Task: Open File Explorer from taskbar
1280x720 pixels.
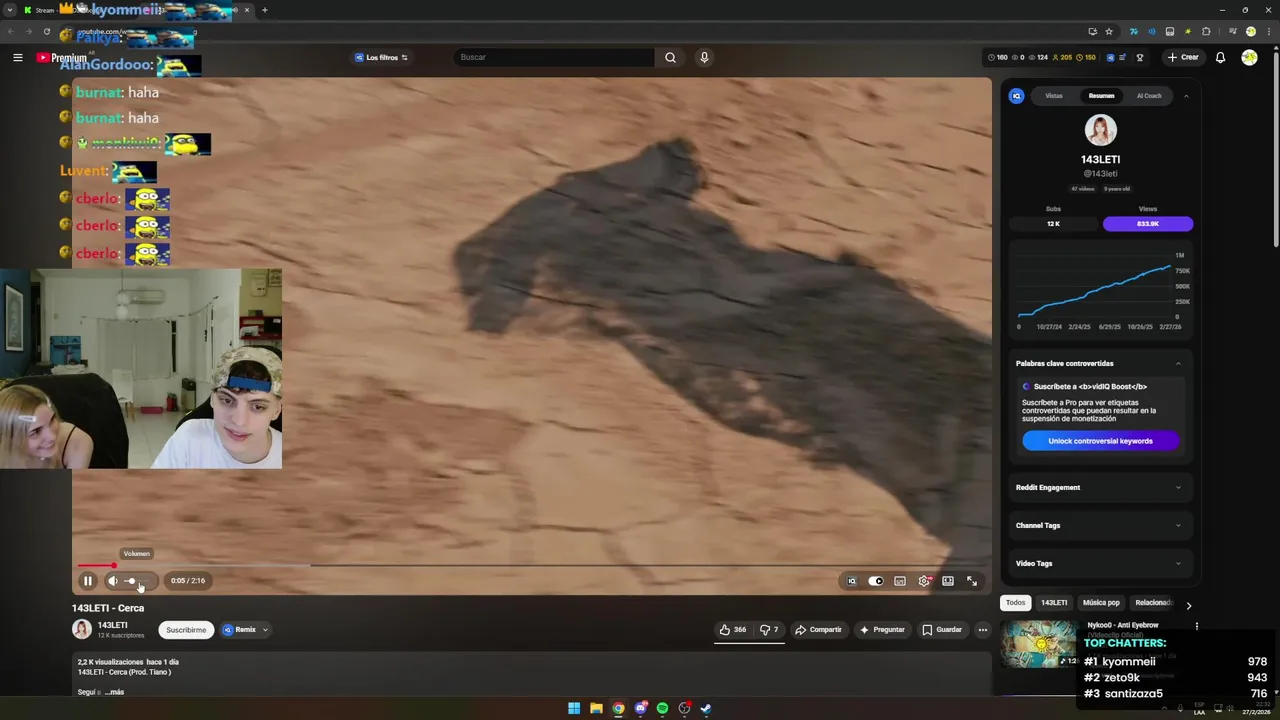Action: click(x=596, y=708)
